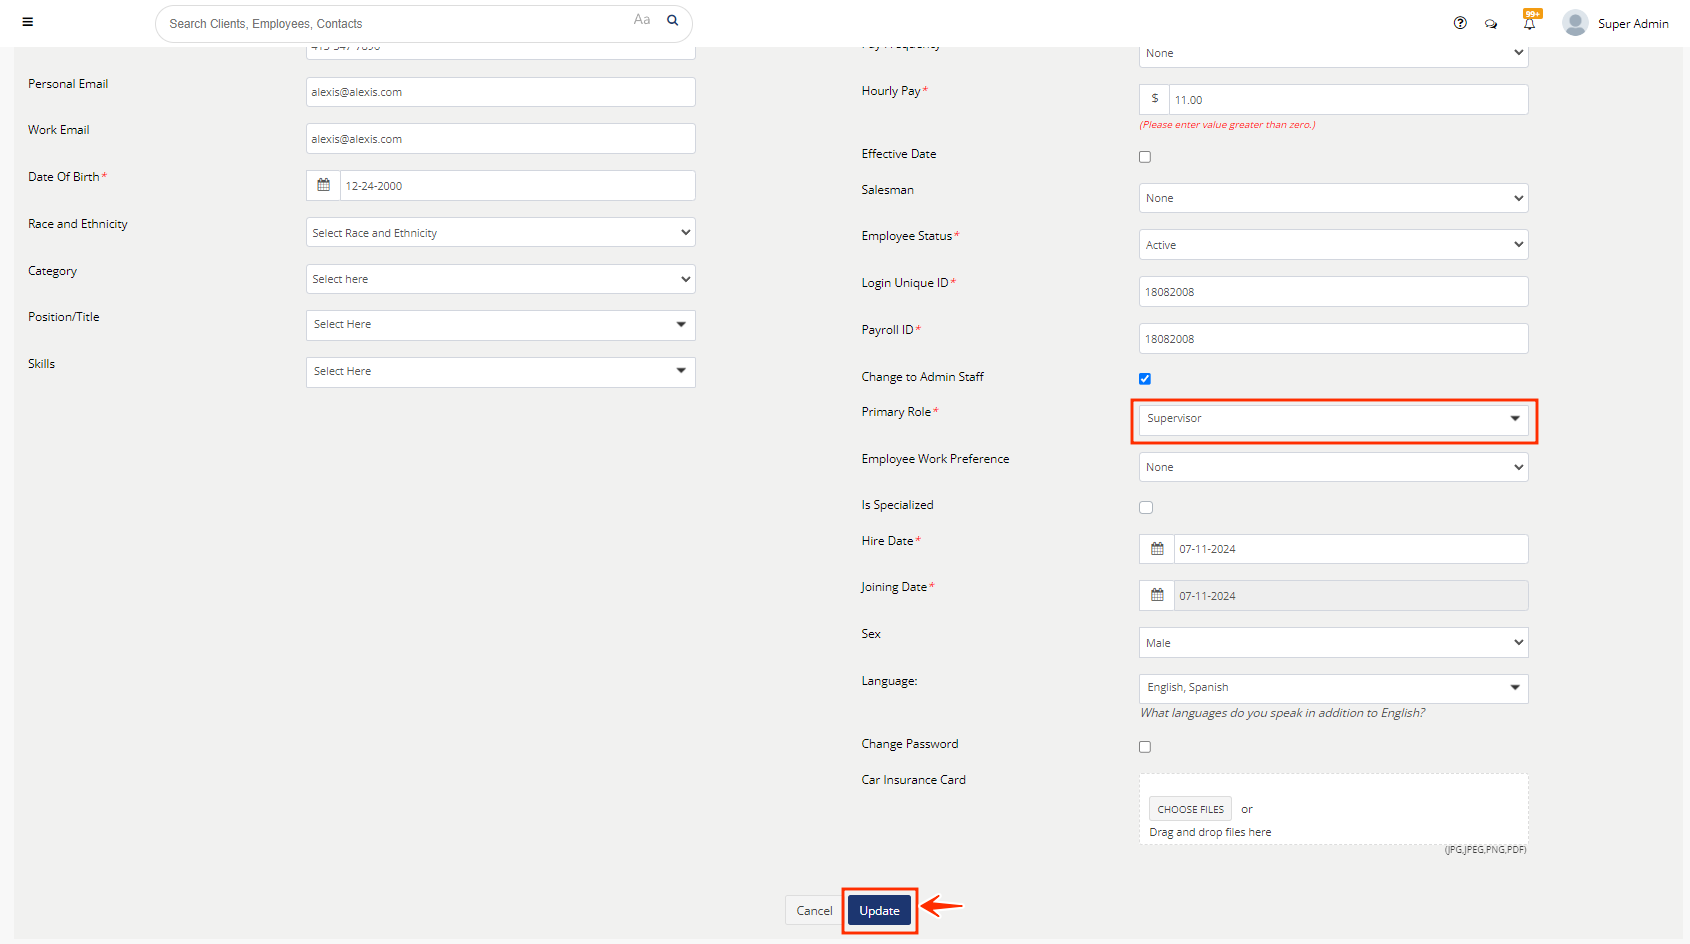
Task: Expand the Language multi-select dropdown
Action: tap(1333, 688)
